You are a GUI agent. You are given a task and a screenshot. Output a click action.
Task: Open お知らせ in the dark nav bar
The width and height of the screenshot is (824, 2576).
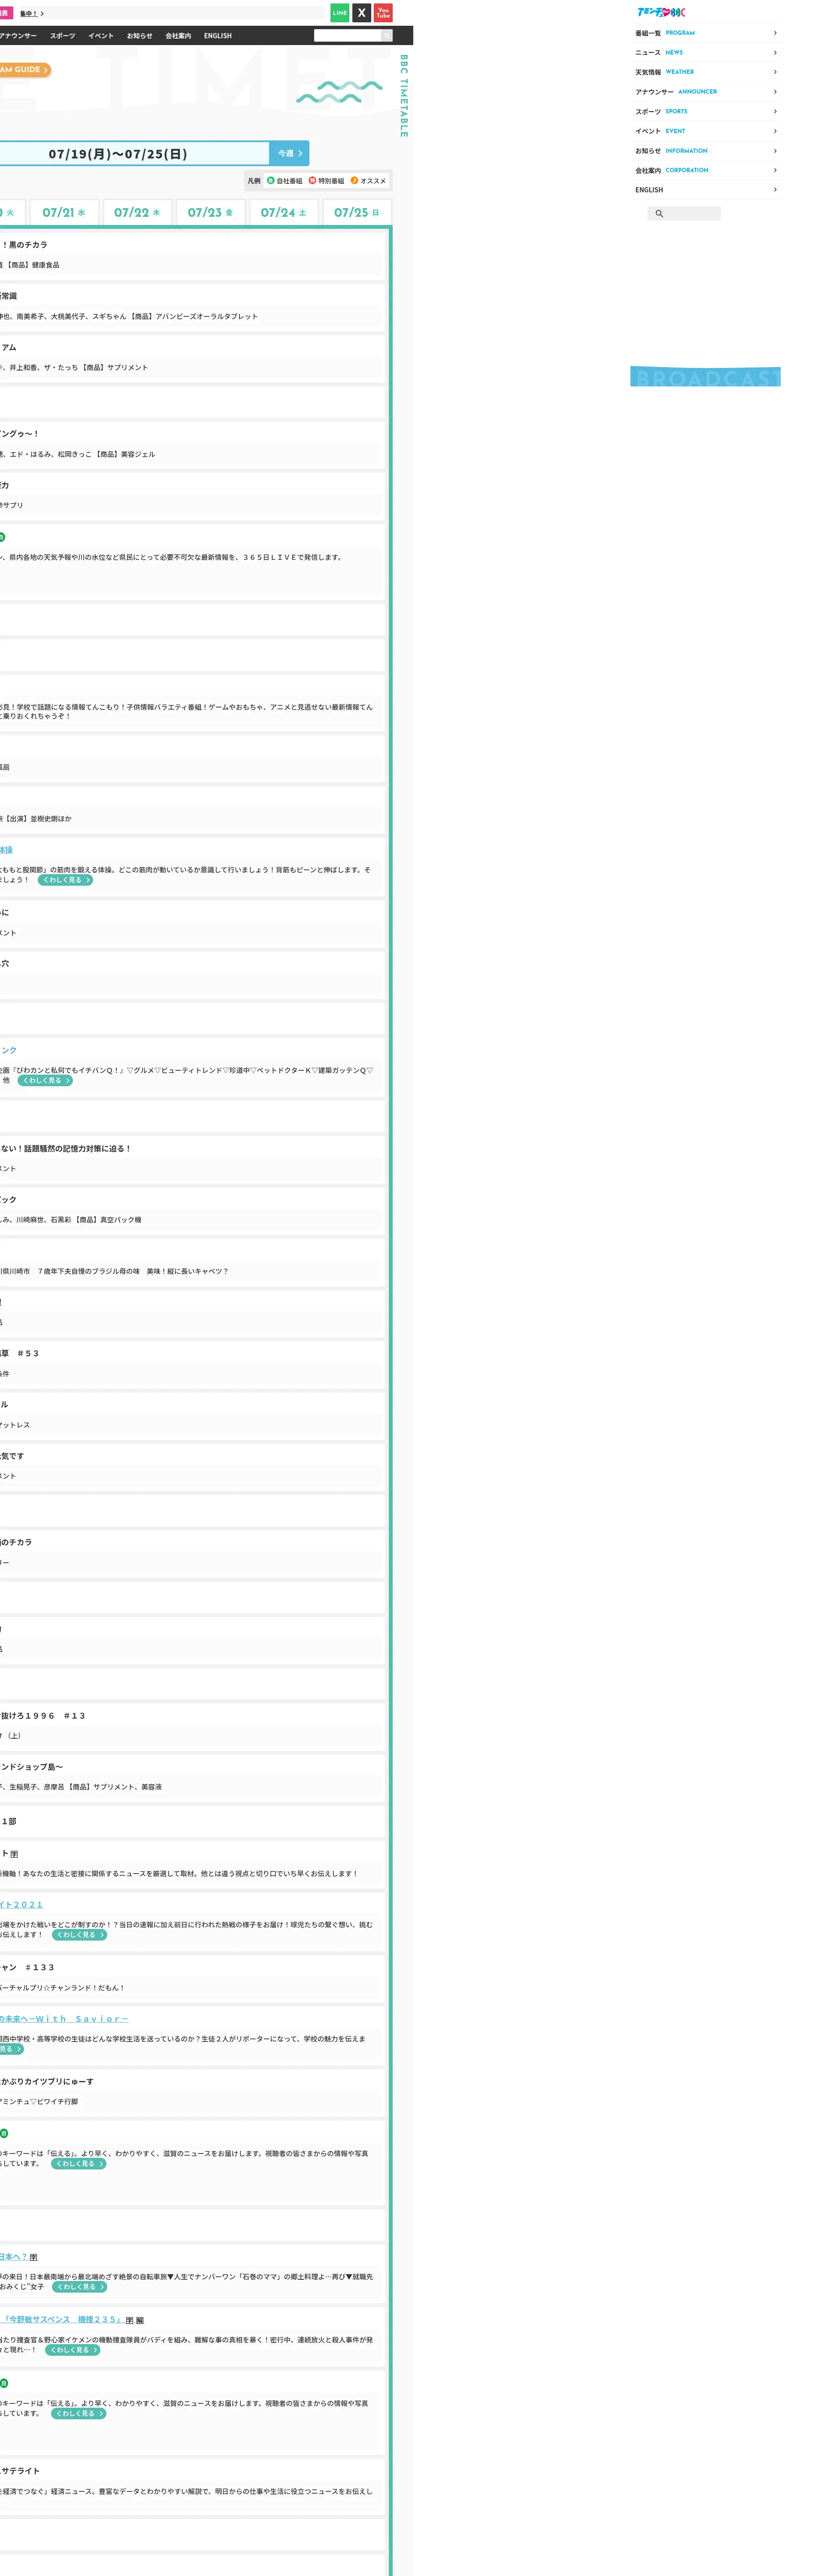[140, 36]
